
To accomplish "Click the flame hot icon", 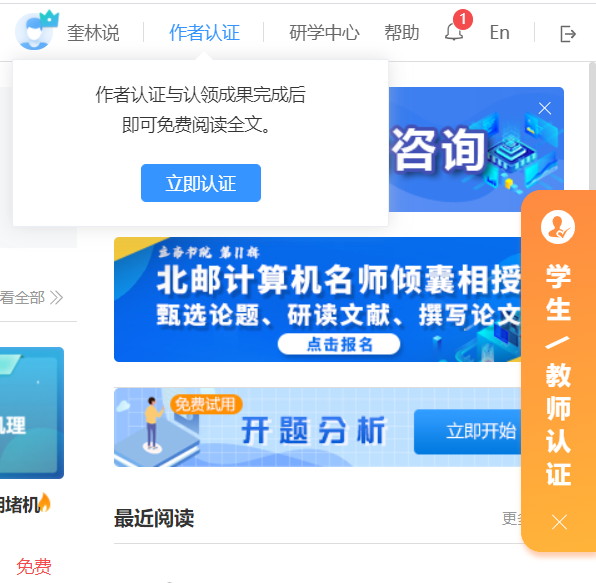I will 45,502.
